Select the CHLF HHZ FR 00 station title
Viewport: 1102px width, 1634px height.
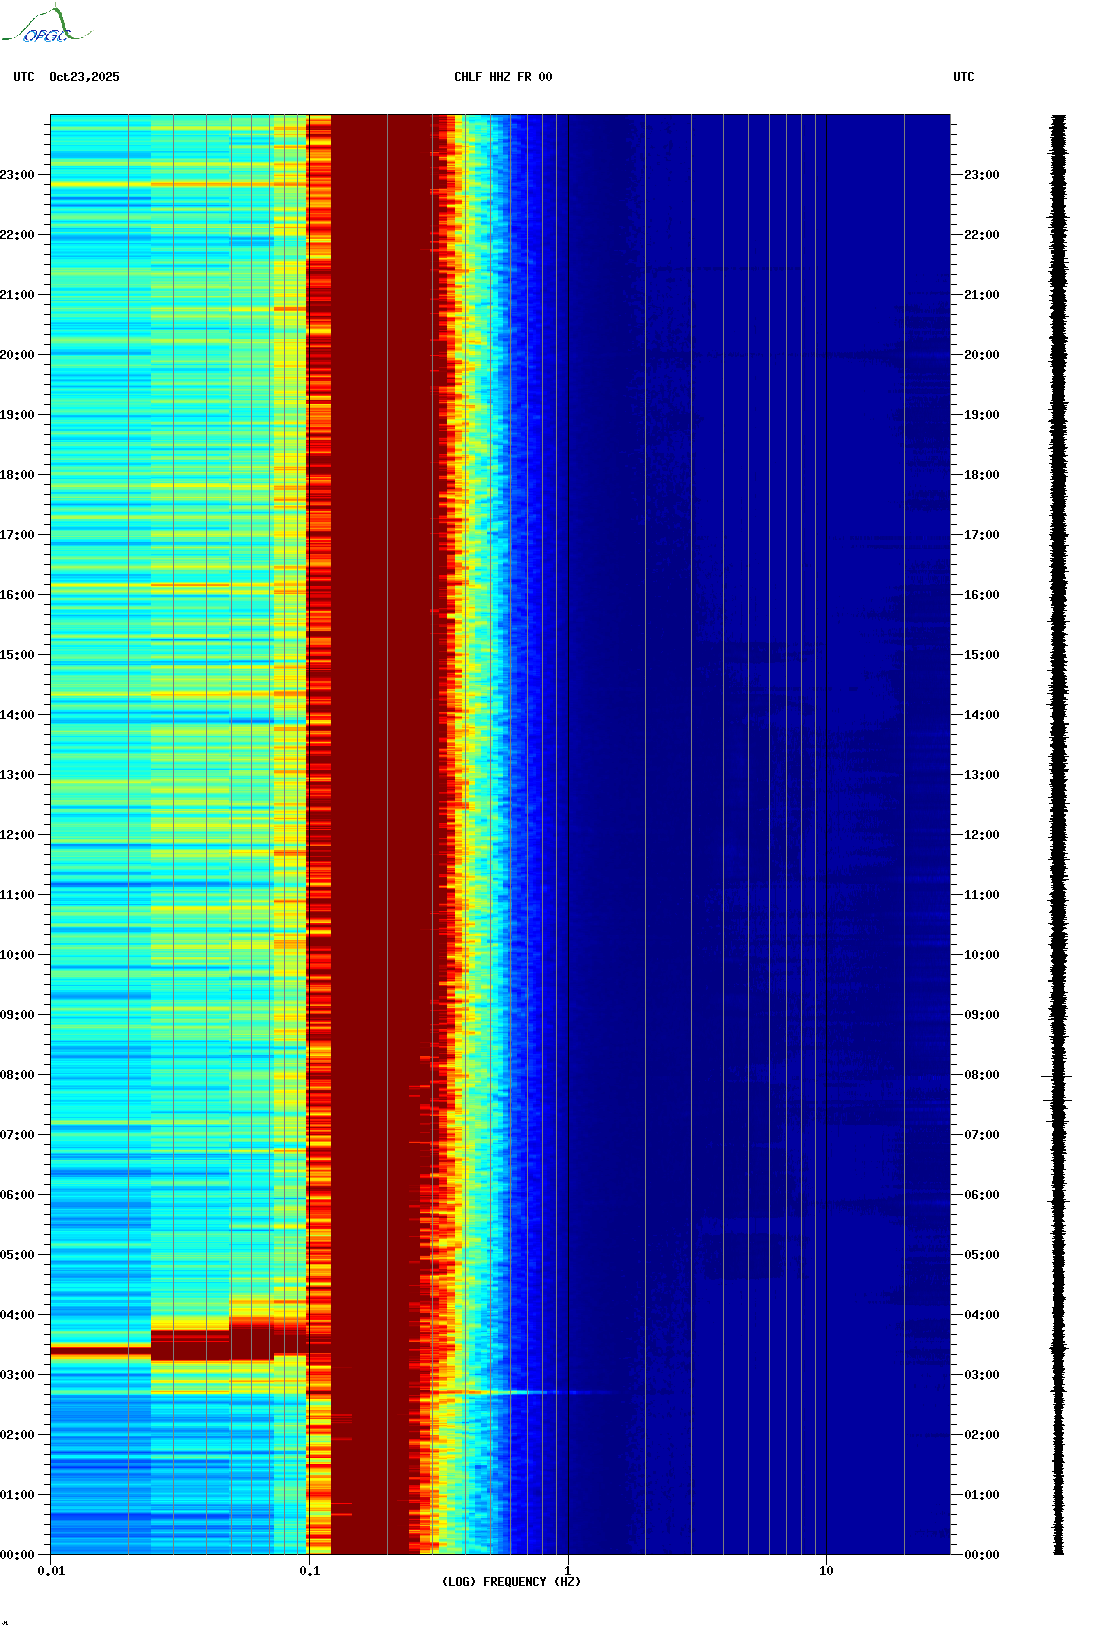coord(502,77)
